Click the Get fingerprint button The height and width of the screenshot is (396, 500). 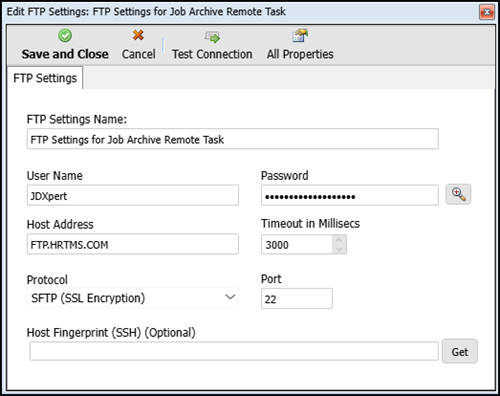coord(460,351)
